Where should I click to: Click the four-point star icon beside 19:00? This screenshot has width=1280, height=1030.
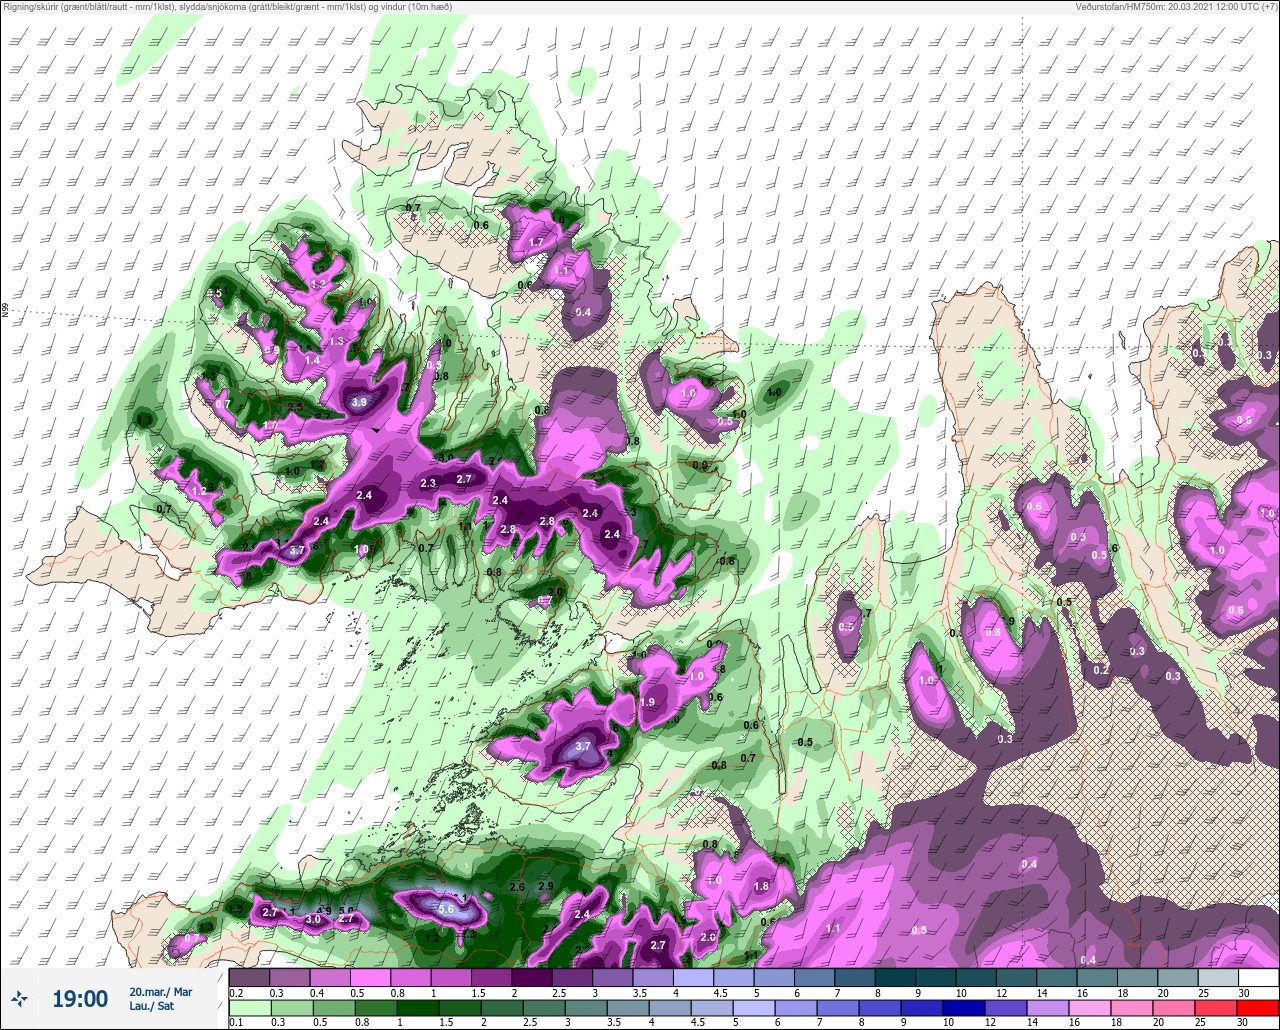[x=19, y=999]
